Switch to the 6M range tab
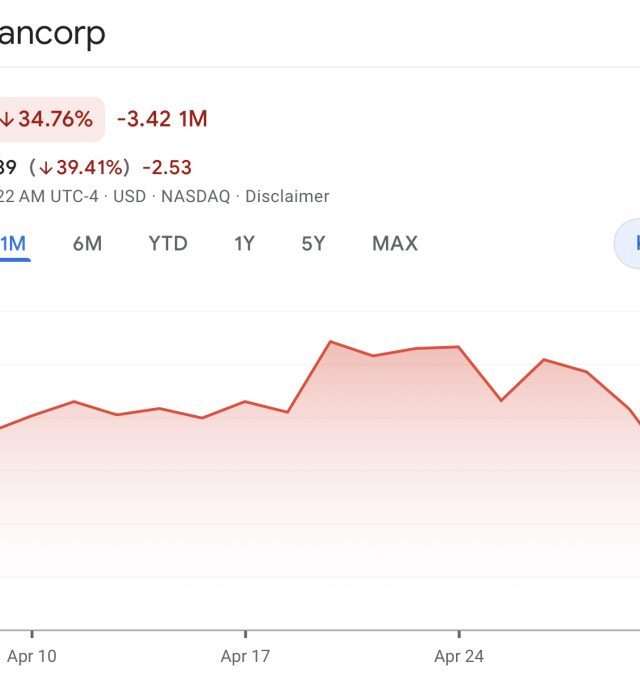 (x=87, y=243)
